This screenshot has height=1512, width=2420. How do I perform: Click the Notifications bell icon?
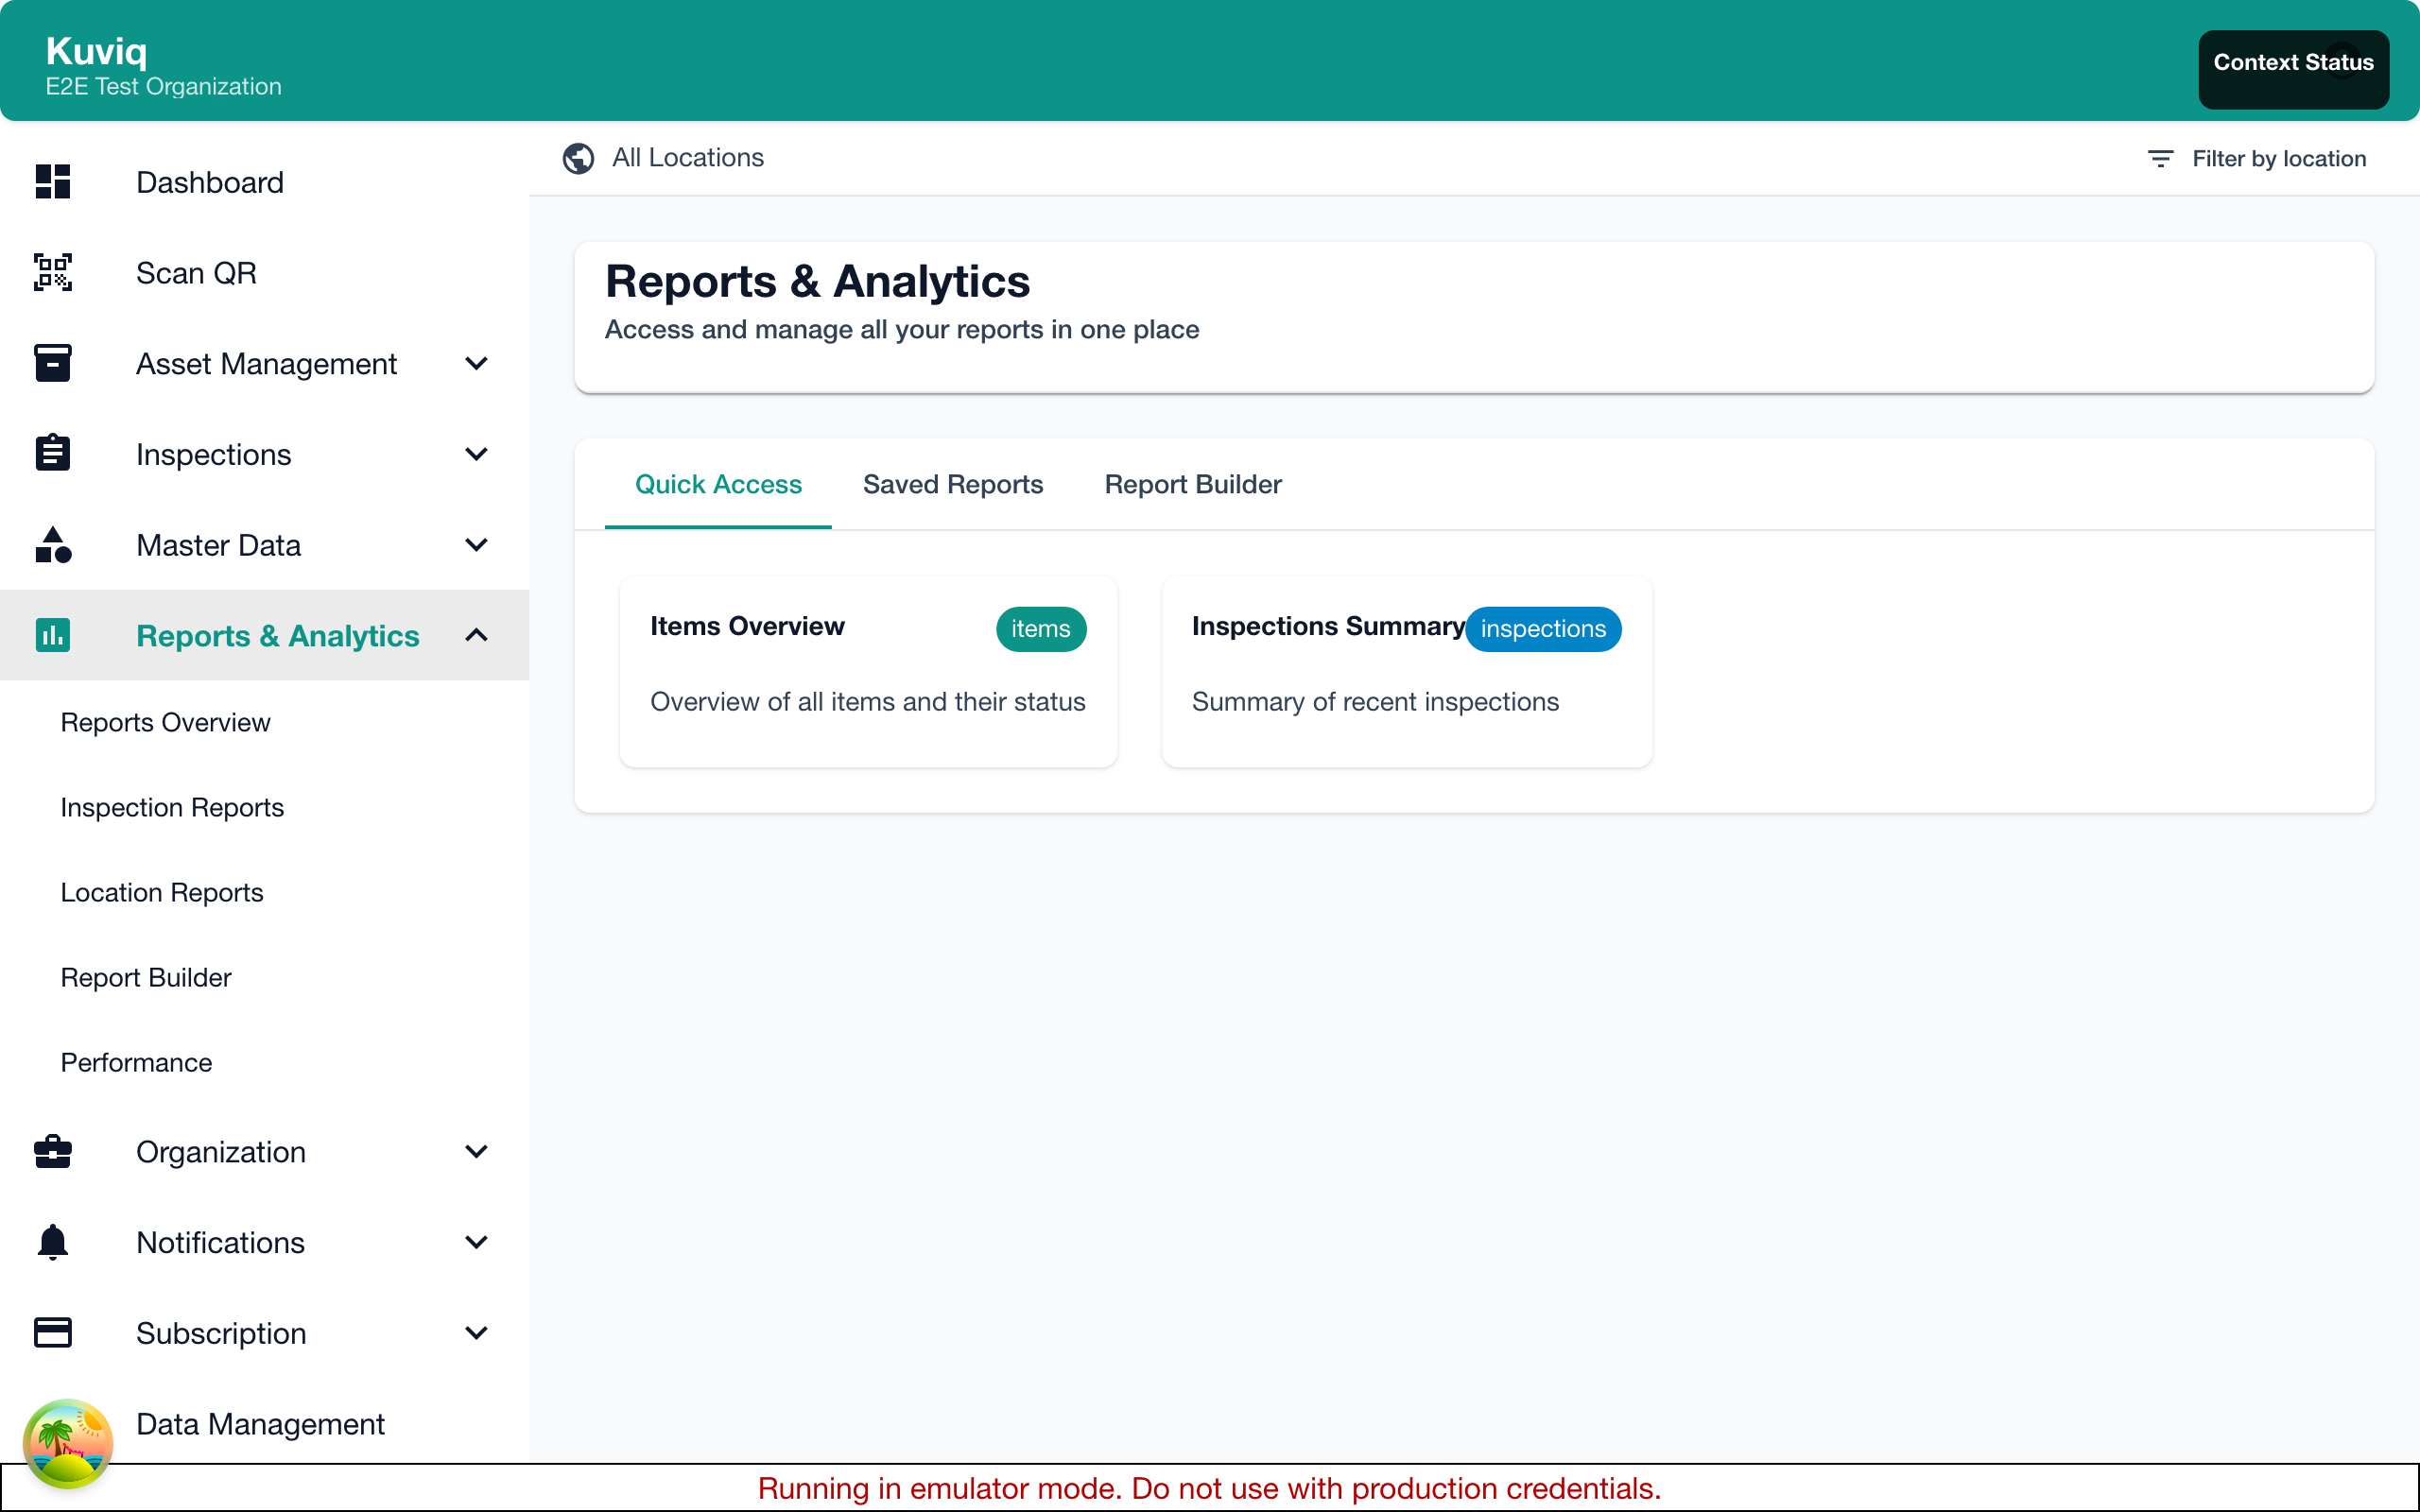point(52,1242)
